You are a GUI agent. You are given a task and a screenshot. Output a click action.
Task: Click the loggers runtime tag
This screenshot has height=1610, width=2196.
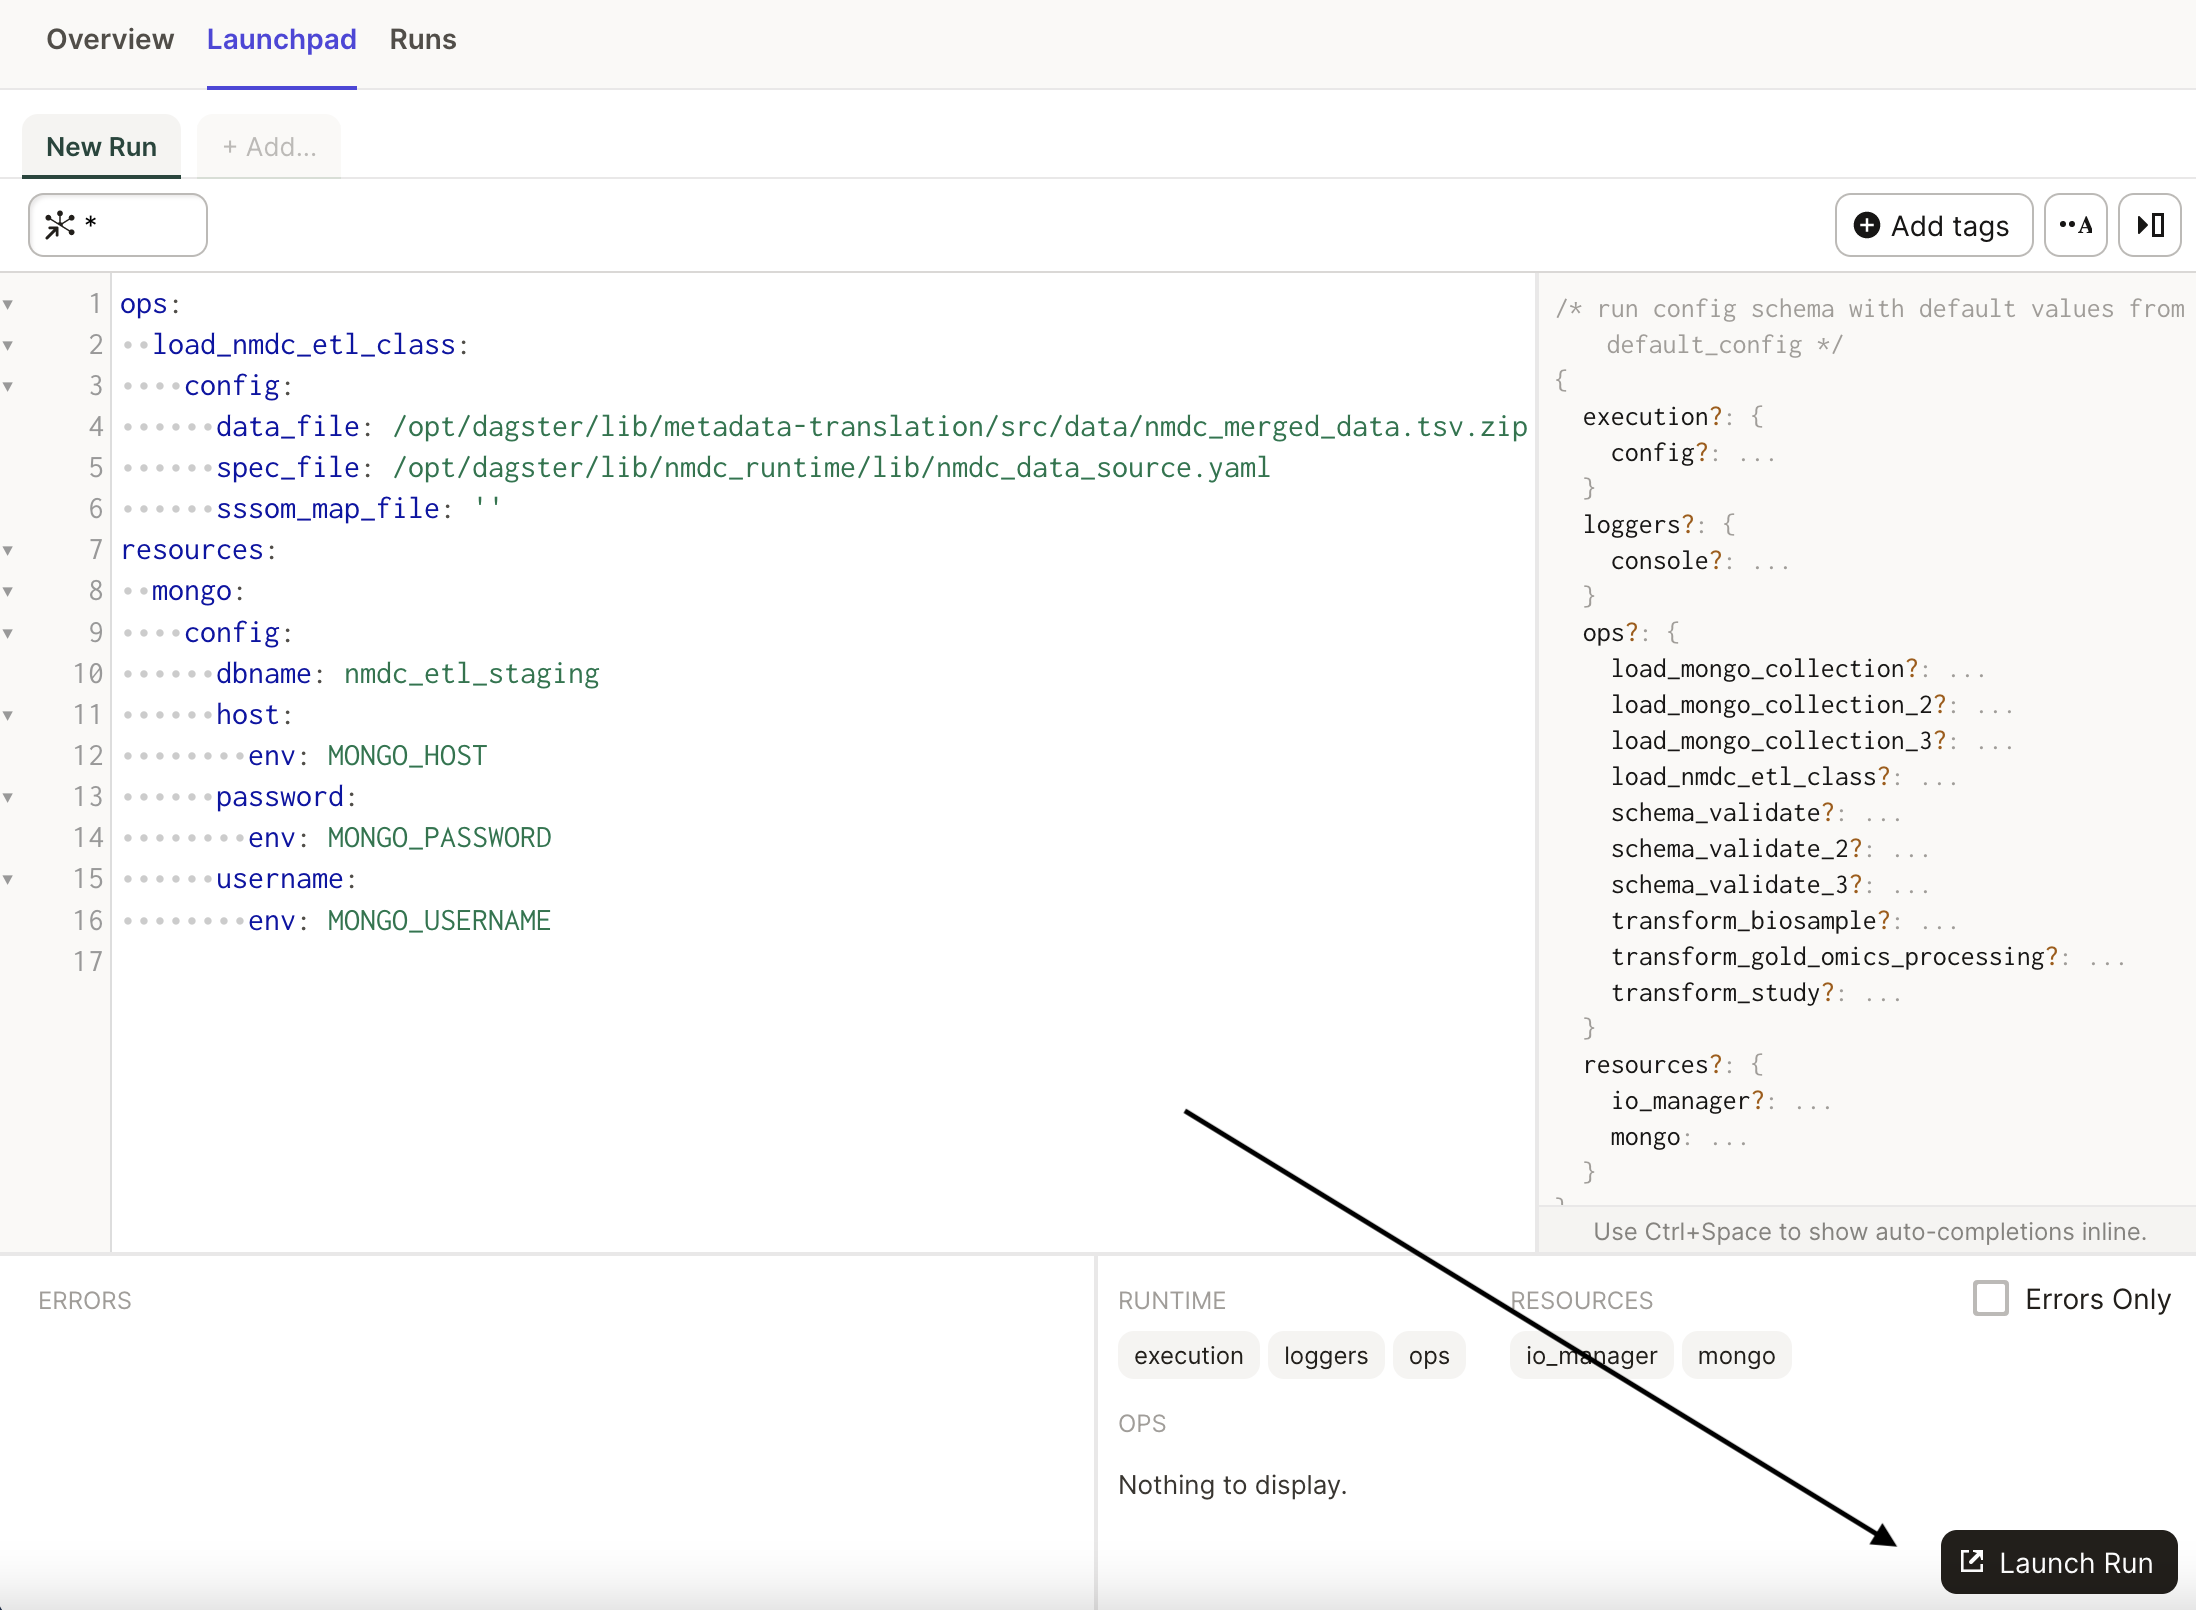[x=1326, y=1356]
